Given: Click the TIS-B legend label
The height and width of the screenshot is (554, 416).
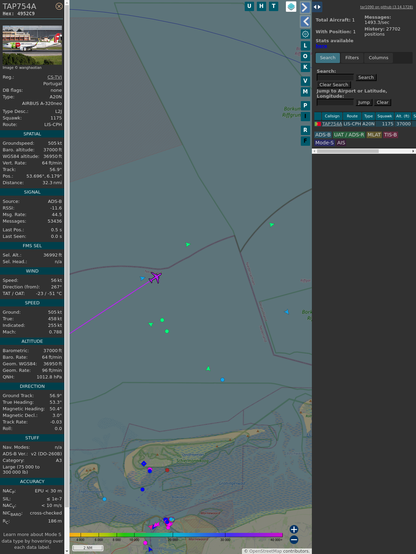Looking at the screenshot, I should click(x=390, y=135).
